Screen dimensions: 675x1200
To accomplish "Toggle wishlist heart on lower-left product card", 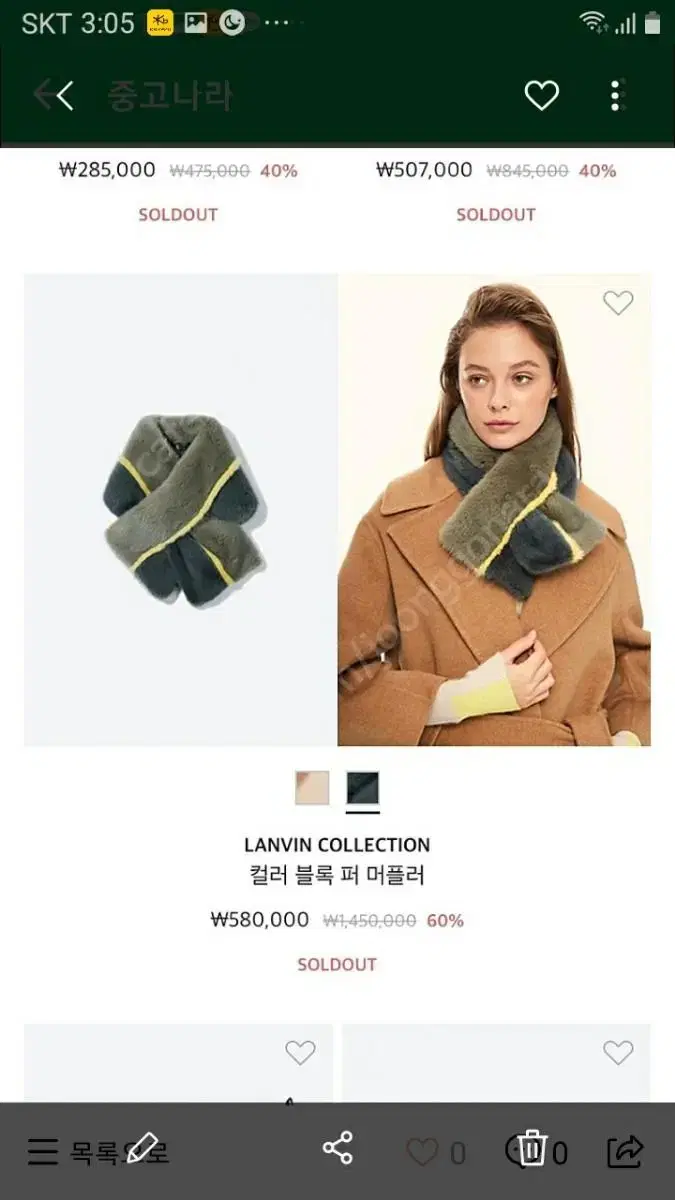I will 300,1052.
